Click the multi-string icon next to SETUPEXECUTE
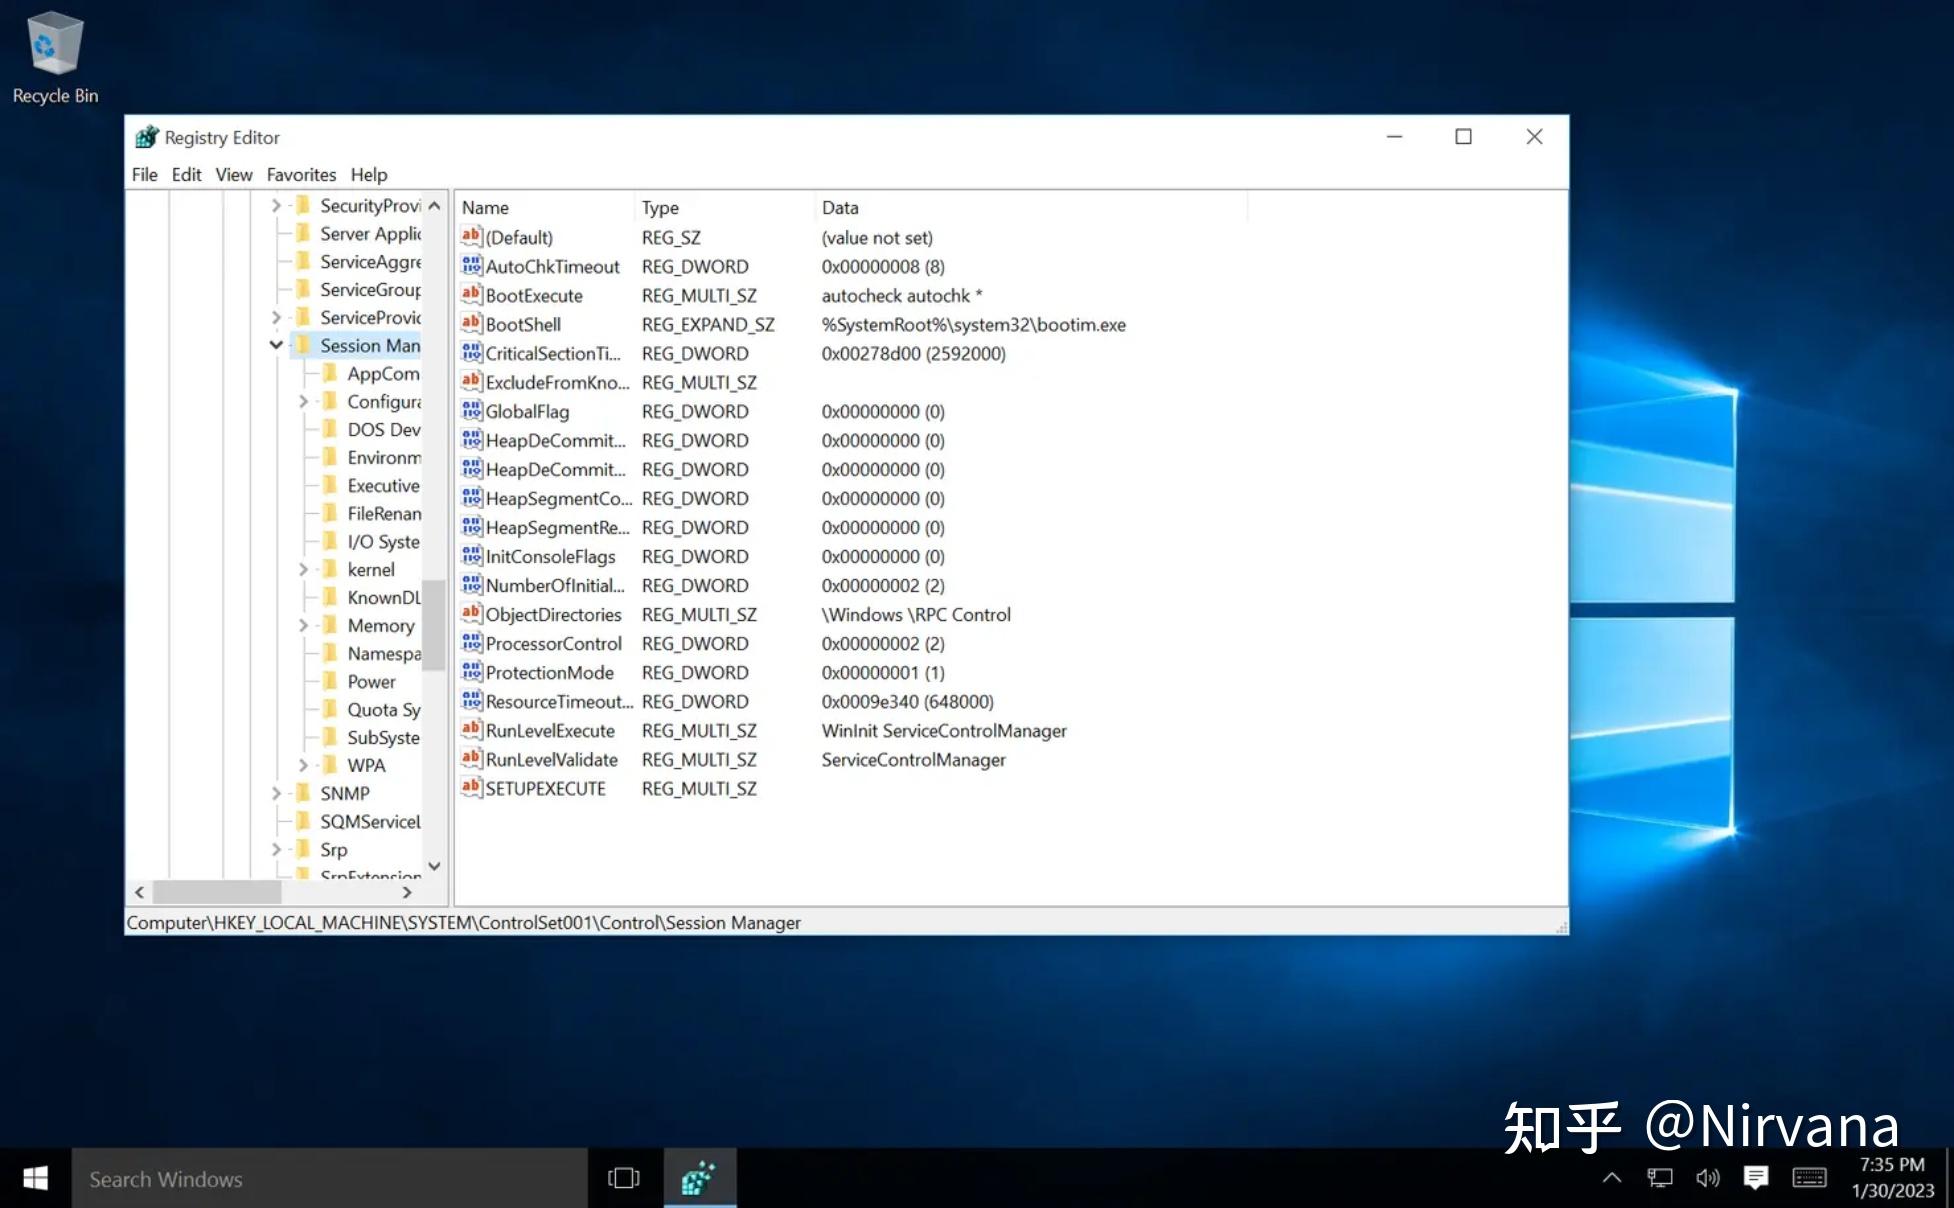Viewport: 1954px width, 1208px height. tap(470, 788)
